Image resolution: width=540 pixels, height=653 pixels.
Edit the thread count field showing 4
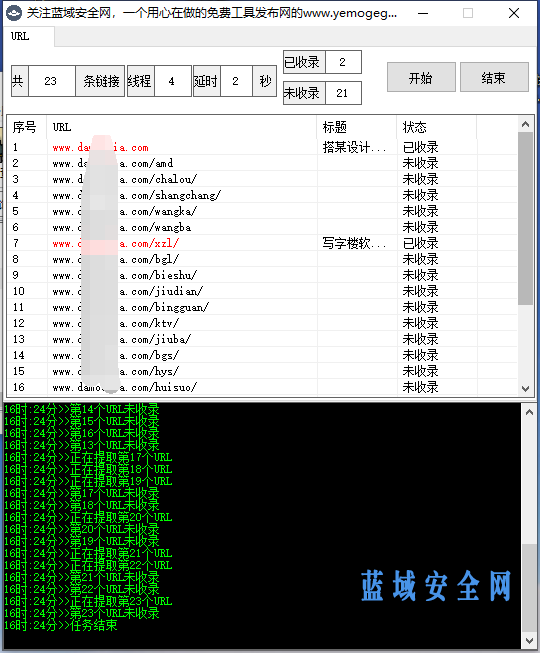pyautogui.click(x=172, y=81)
